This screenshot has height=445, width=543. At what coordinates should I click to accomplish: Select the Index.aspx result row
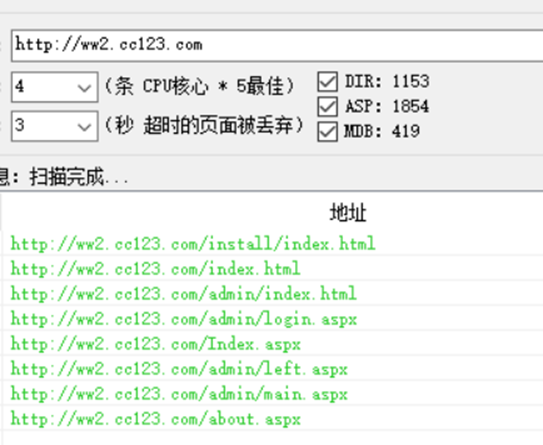(x=273, y=344)
